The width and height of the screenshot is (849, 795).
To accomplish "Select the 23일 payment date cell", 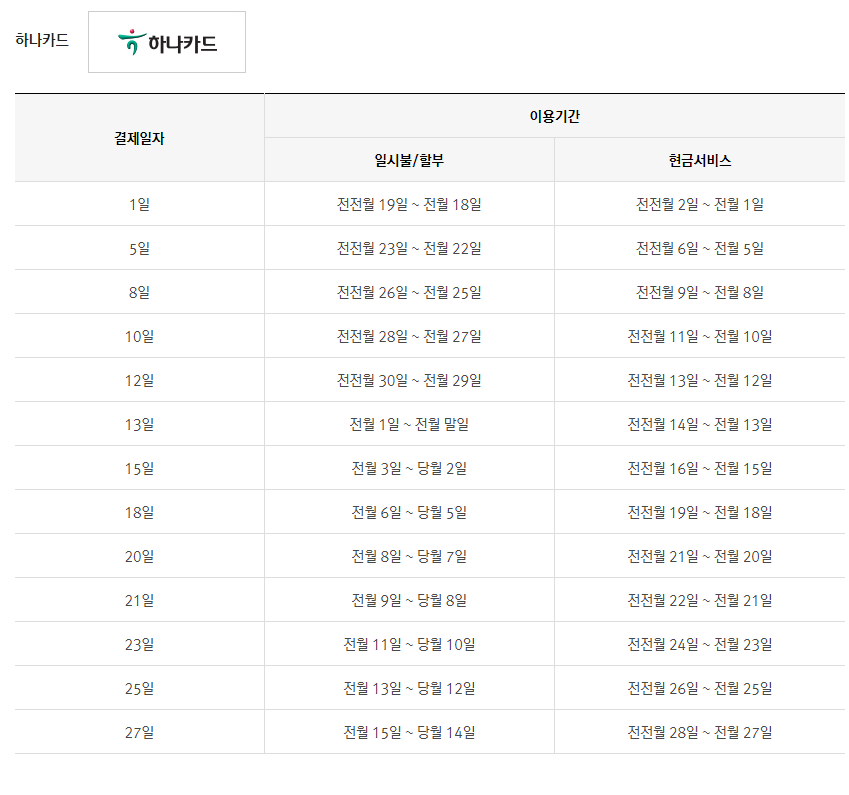I will tap(139, 644).
